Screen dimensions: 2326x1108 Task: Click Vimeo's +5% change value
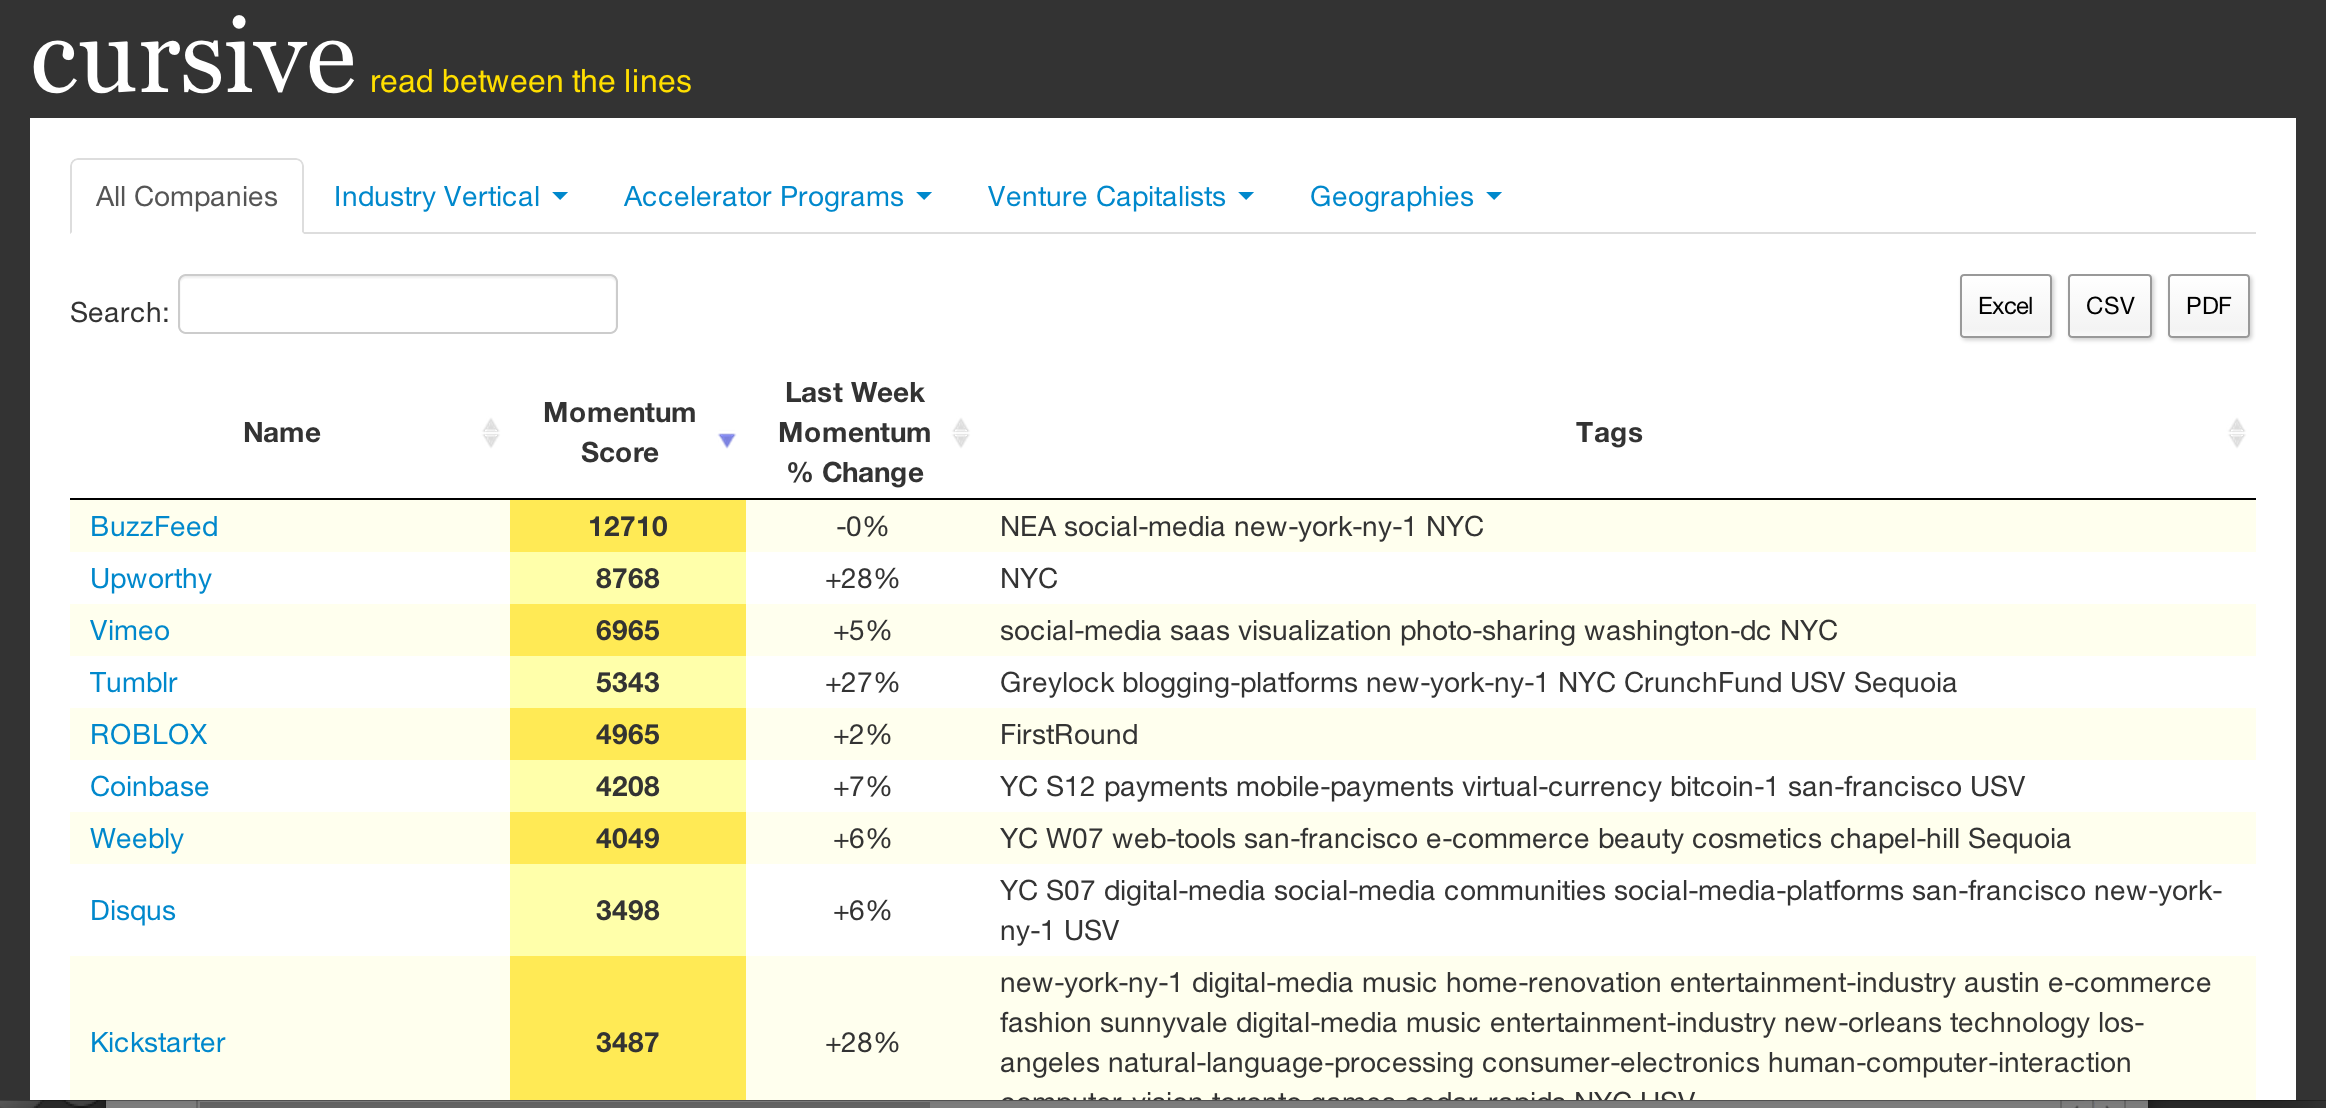pyautogui.click(x=862, y=631)
